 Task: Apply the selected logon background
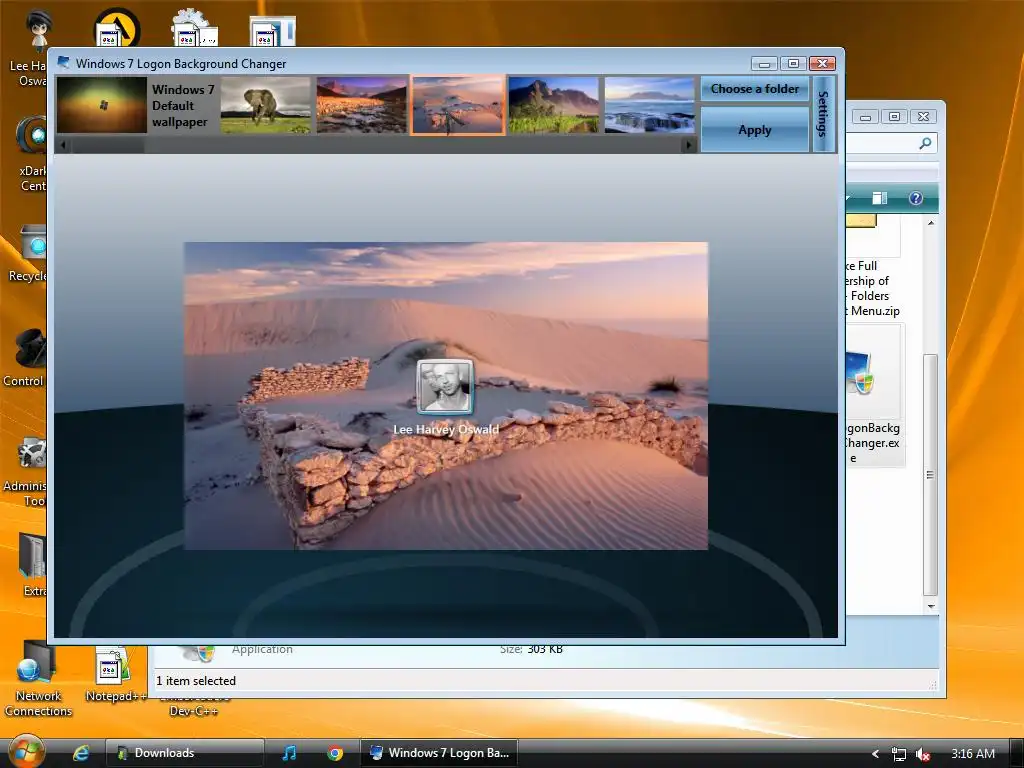click(755, 129)
